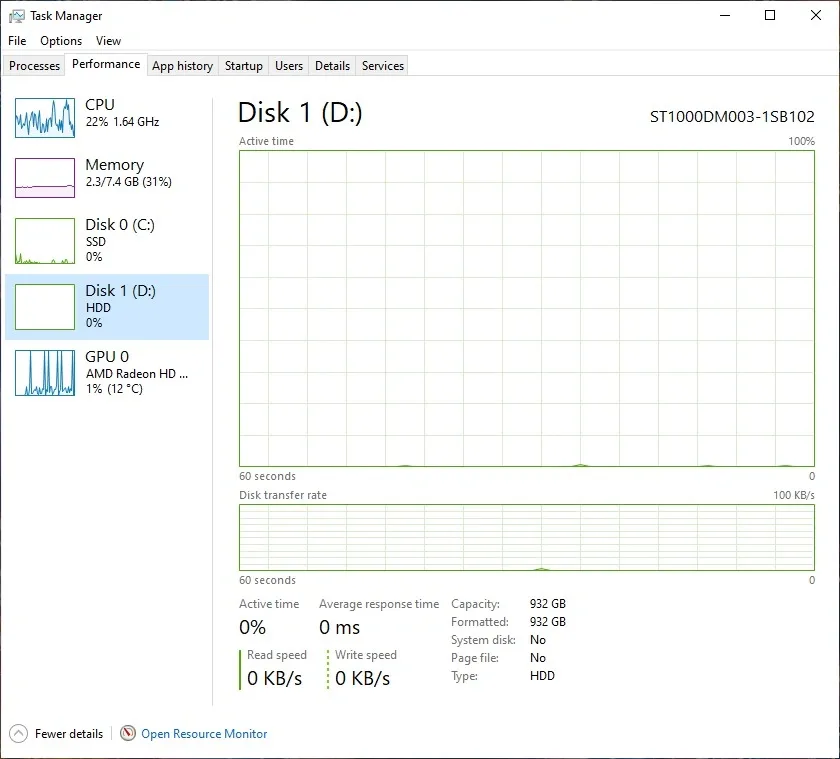840x759 pixels.
Task: Collapse view with Fewer details arrow
Action: pyautogui.click(x=18, y=733)
